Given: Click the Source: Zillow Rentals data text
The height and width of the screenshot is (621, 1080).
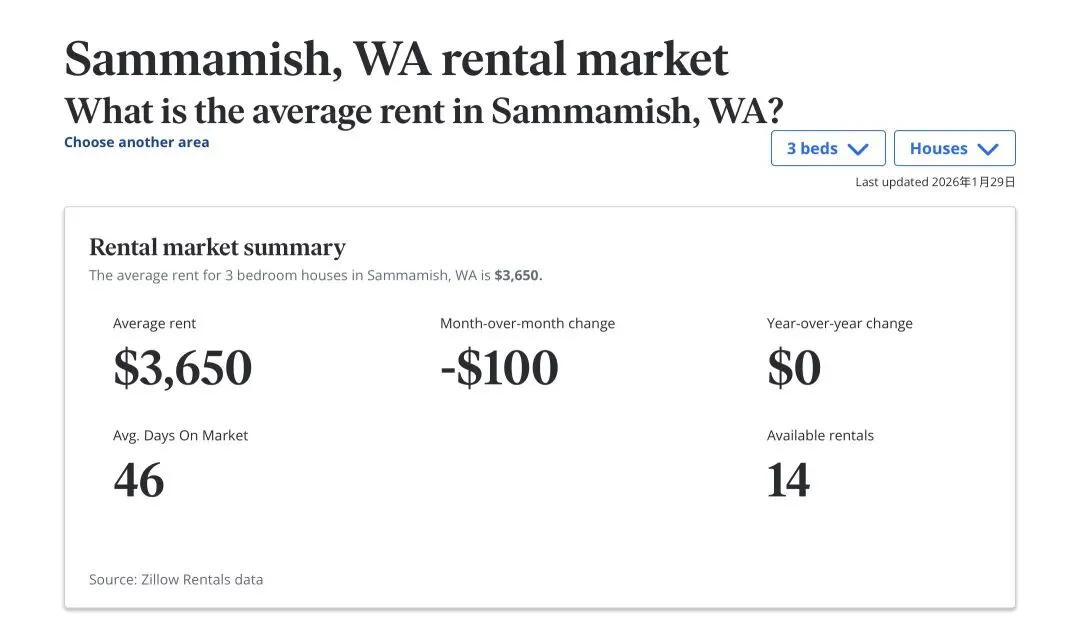Looking at the screenshot, I should pyautogui.click(x=176, y=579).
